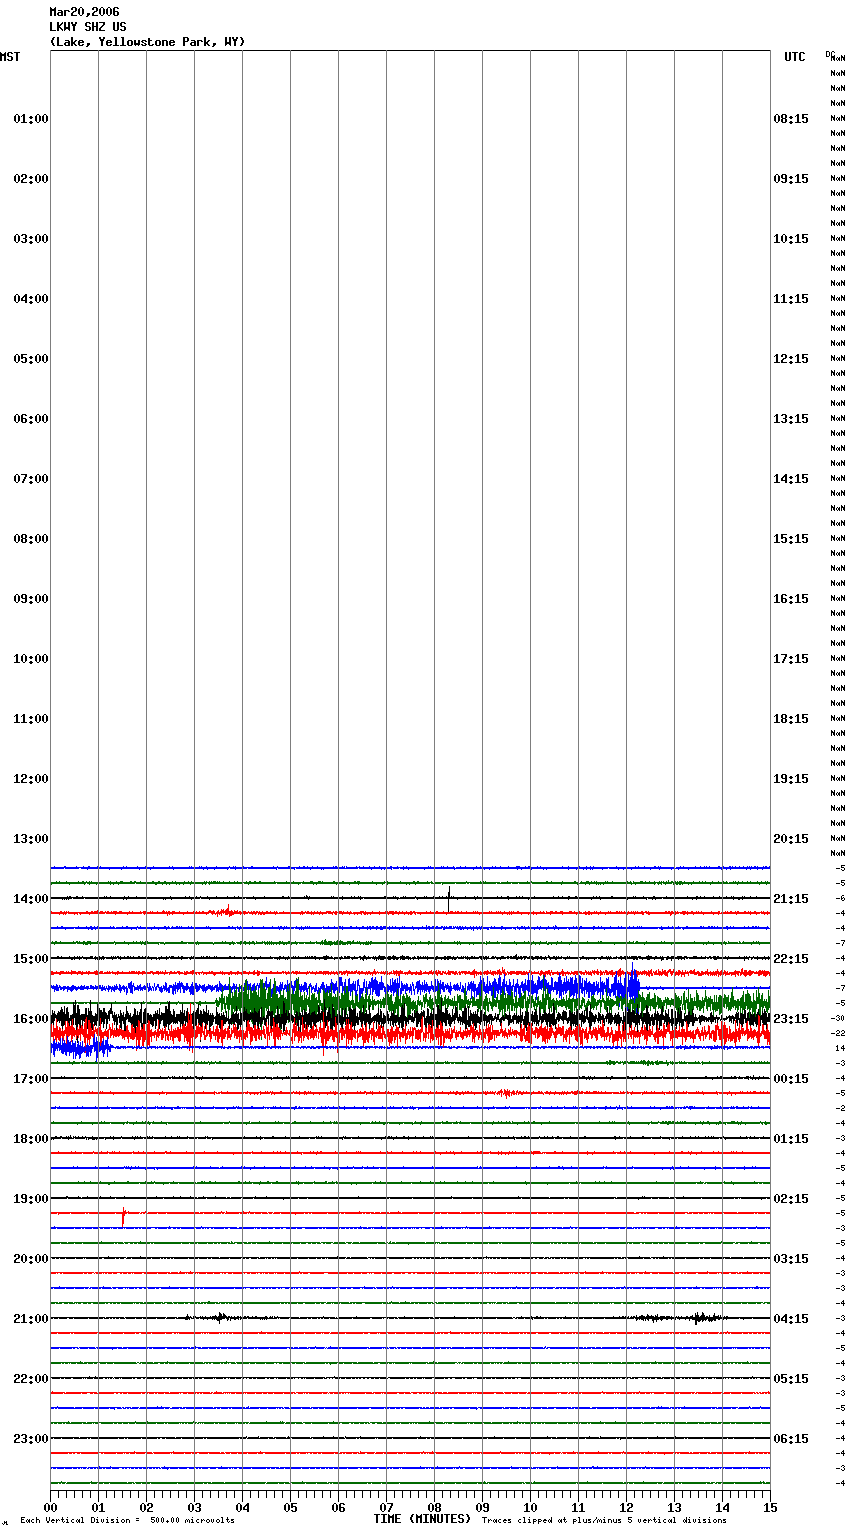Select the 00:15 UTC time label
This screenshot has width=850, height=1534.
tap(791, 1079)
